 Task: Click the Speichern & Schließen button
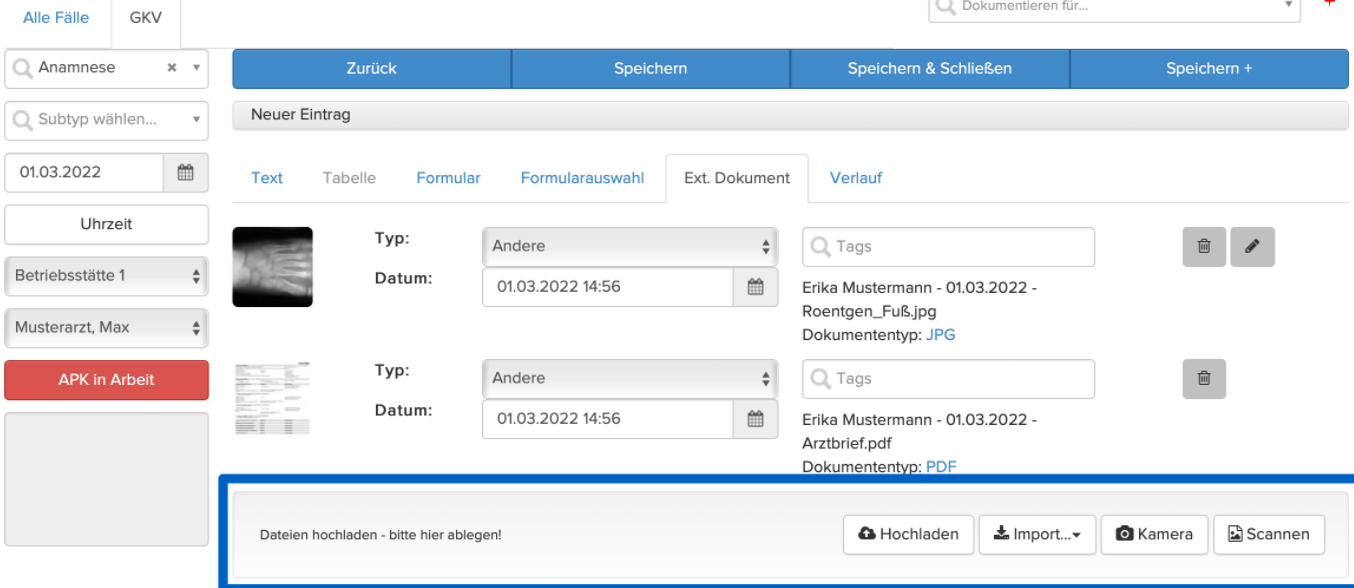tap(930, 69)
